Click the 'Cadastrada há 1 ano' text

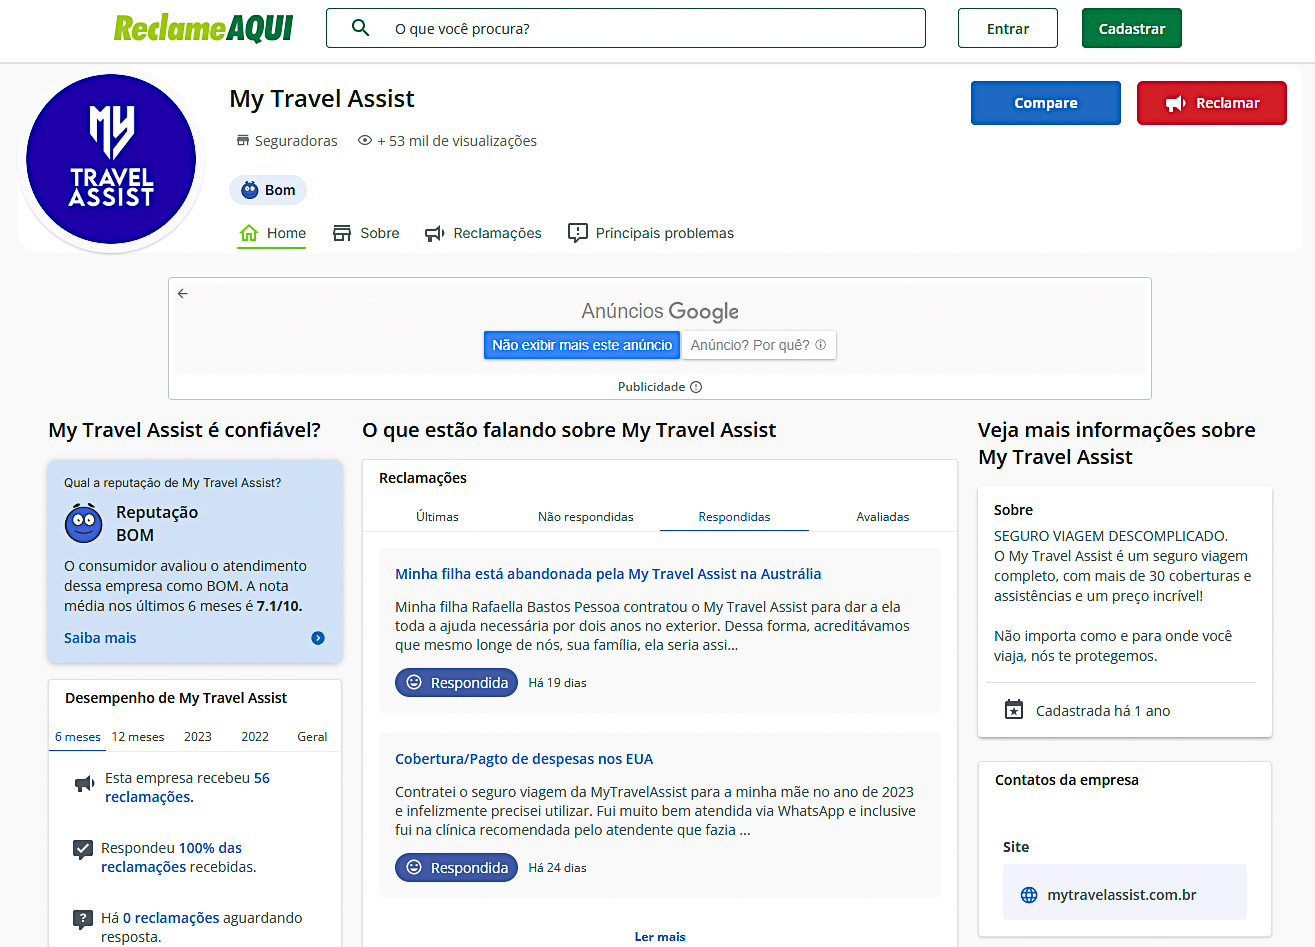point(1103,711)
